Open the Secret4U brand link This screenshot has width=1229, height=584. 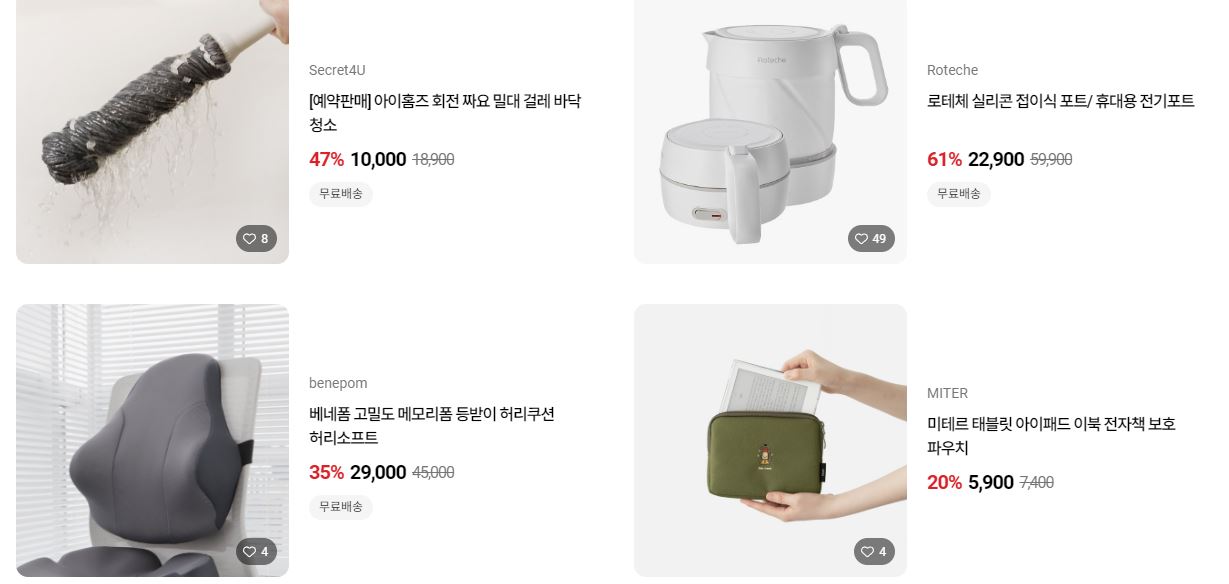[x=337, y=70]
